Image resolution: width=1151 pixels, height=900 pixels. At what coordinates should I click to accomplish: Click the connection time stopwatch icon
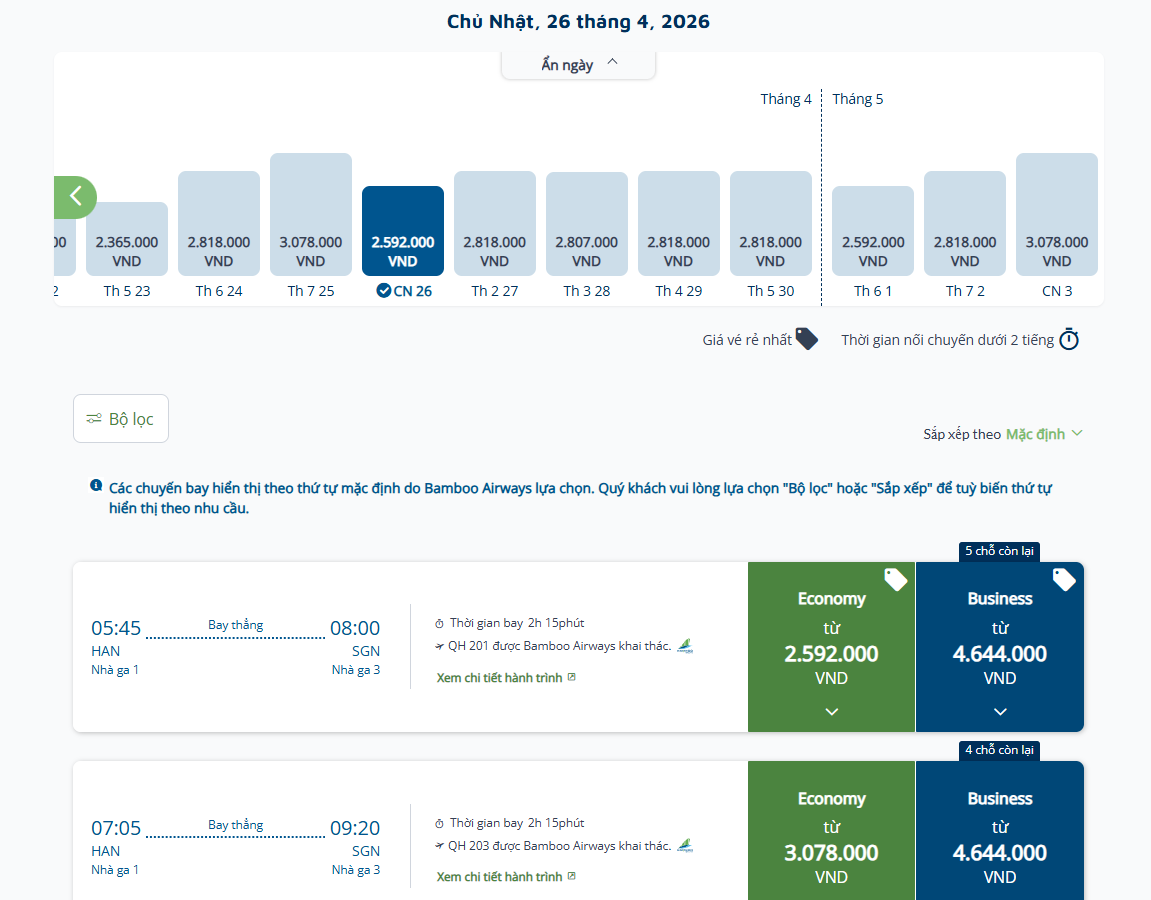[1069, 339]
